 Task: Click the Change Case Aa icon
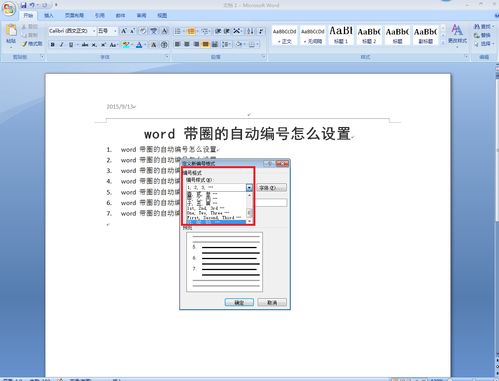click(x=113, y=44)
